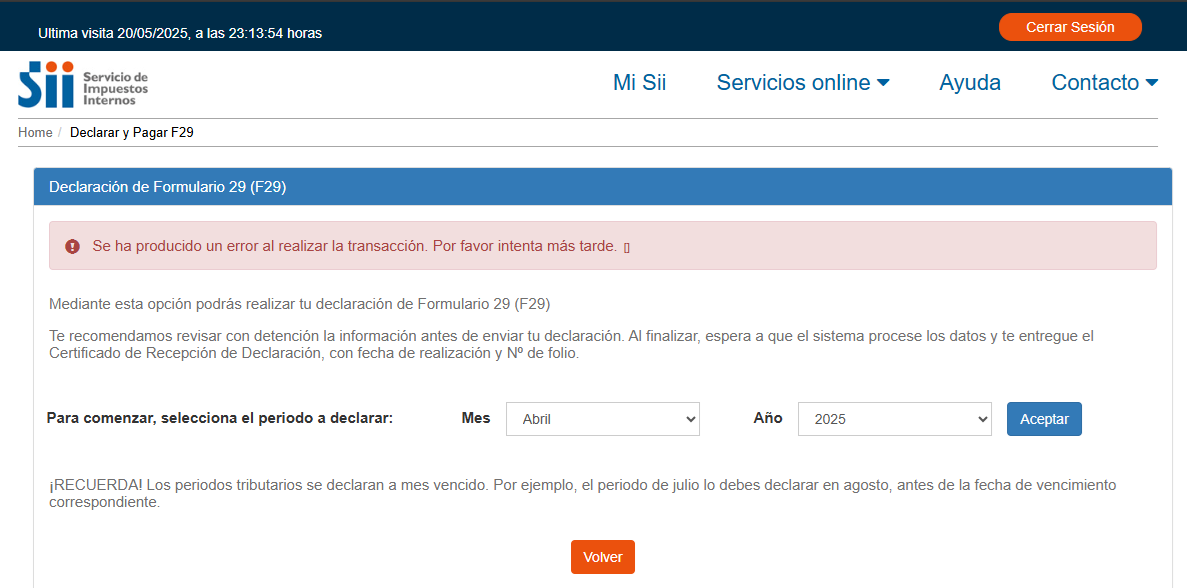Click 'Te recomendamos revisar con detención' paragraph

point(572,344)
